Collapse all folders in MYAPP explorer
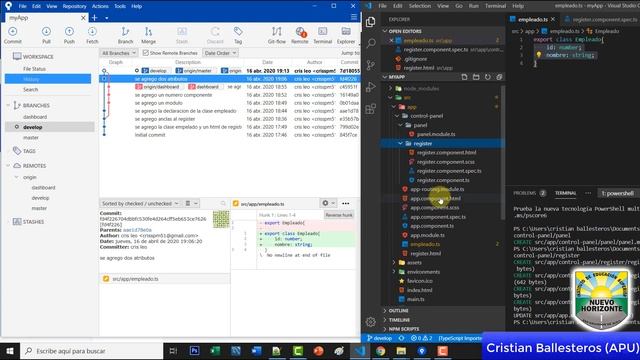640x360 pixels. tap(499, 77)
